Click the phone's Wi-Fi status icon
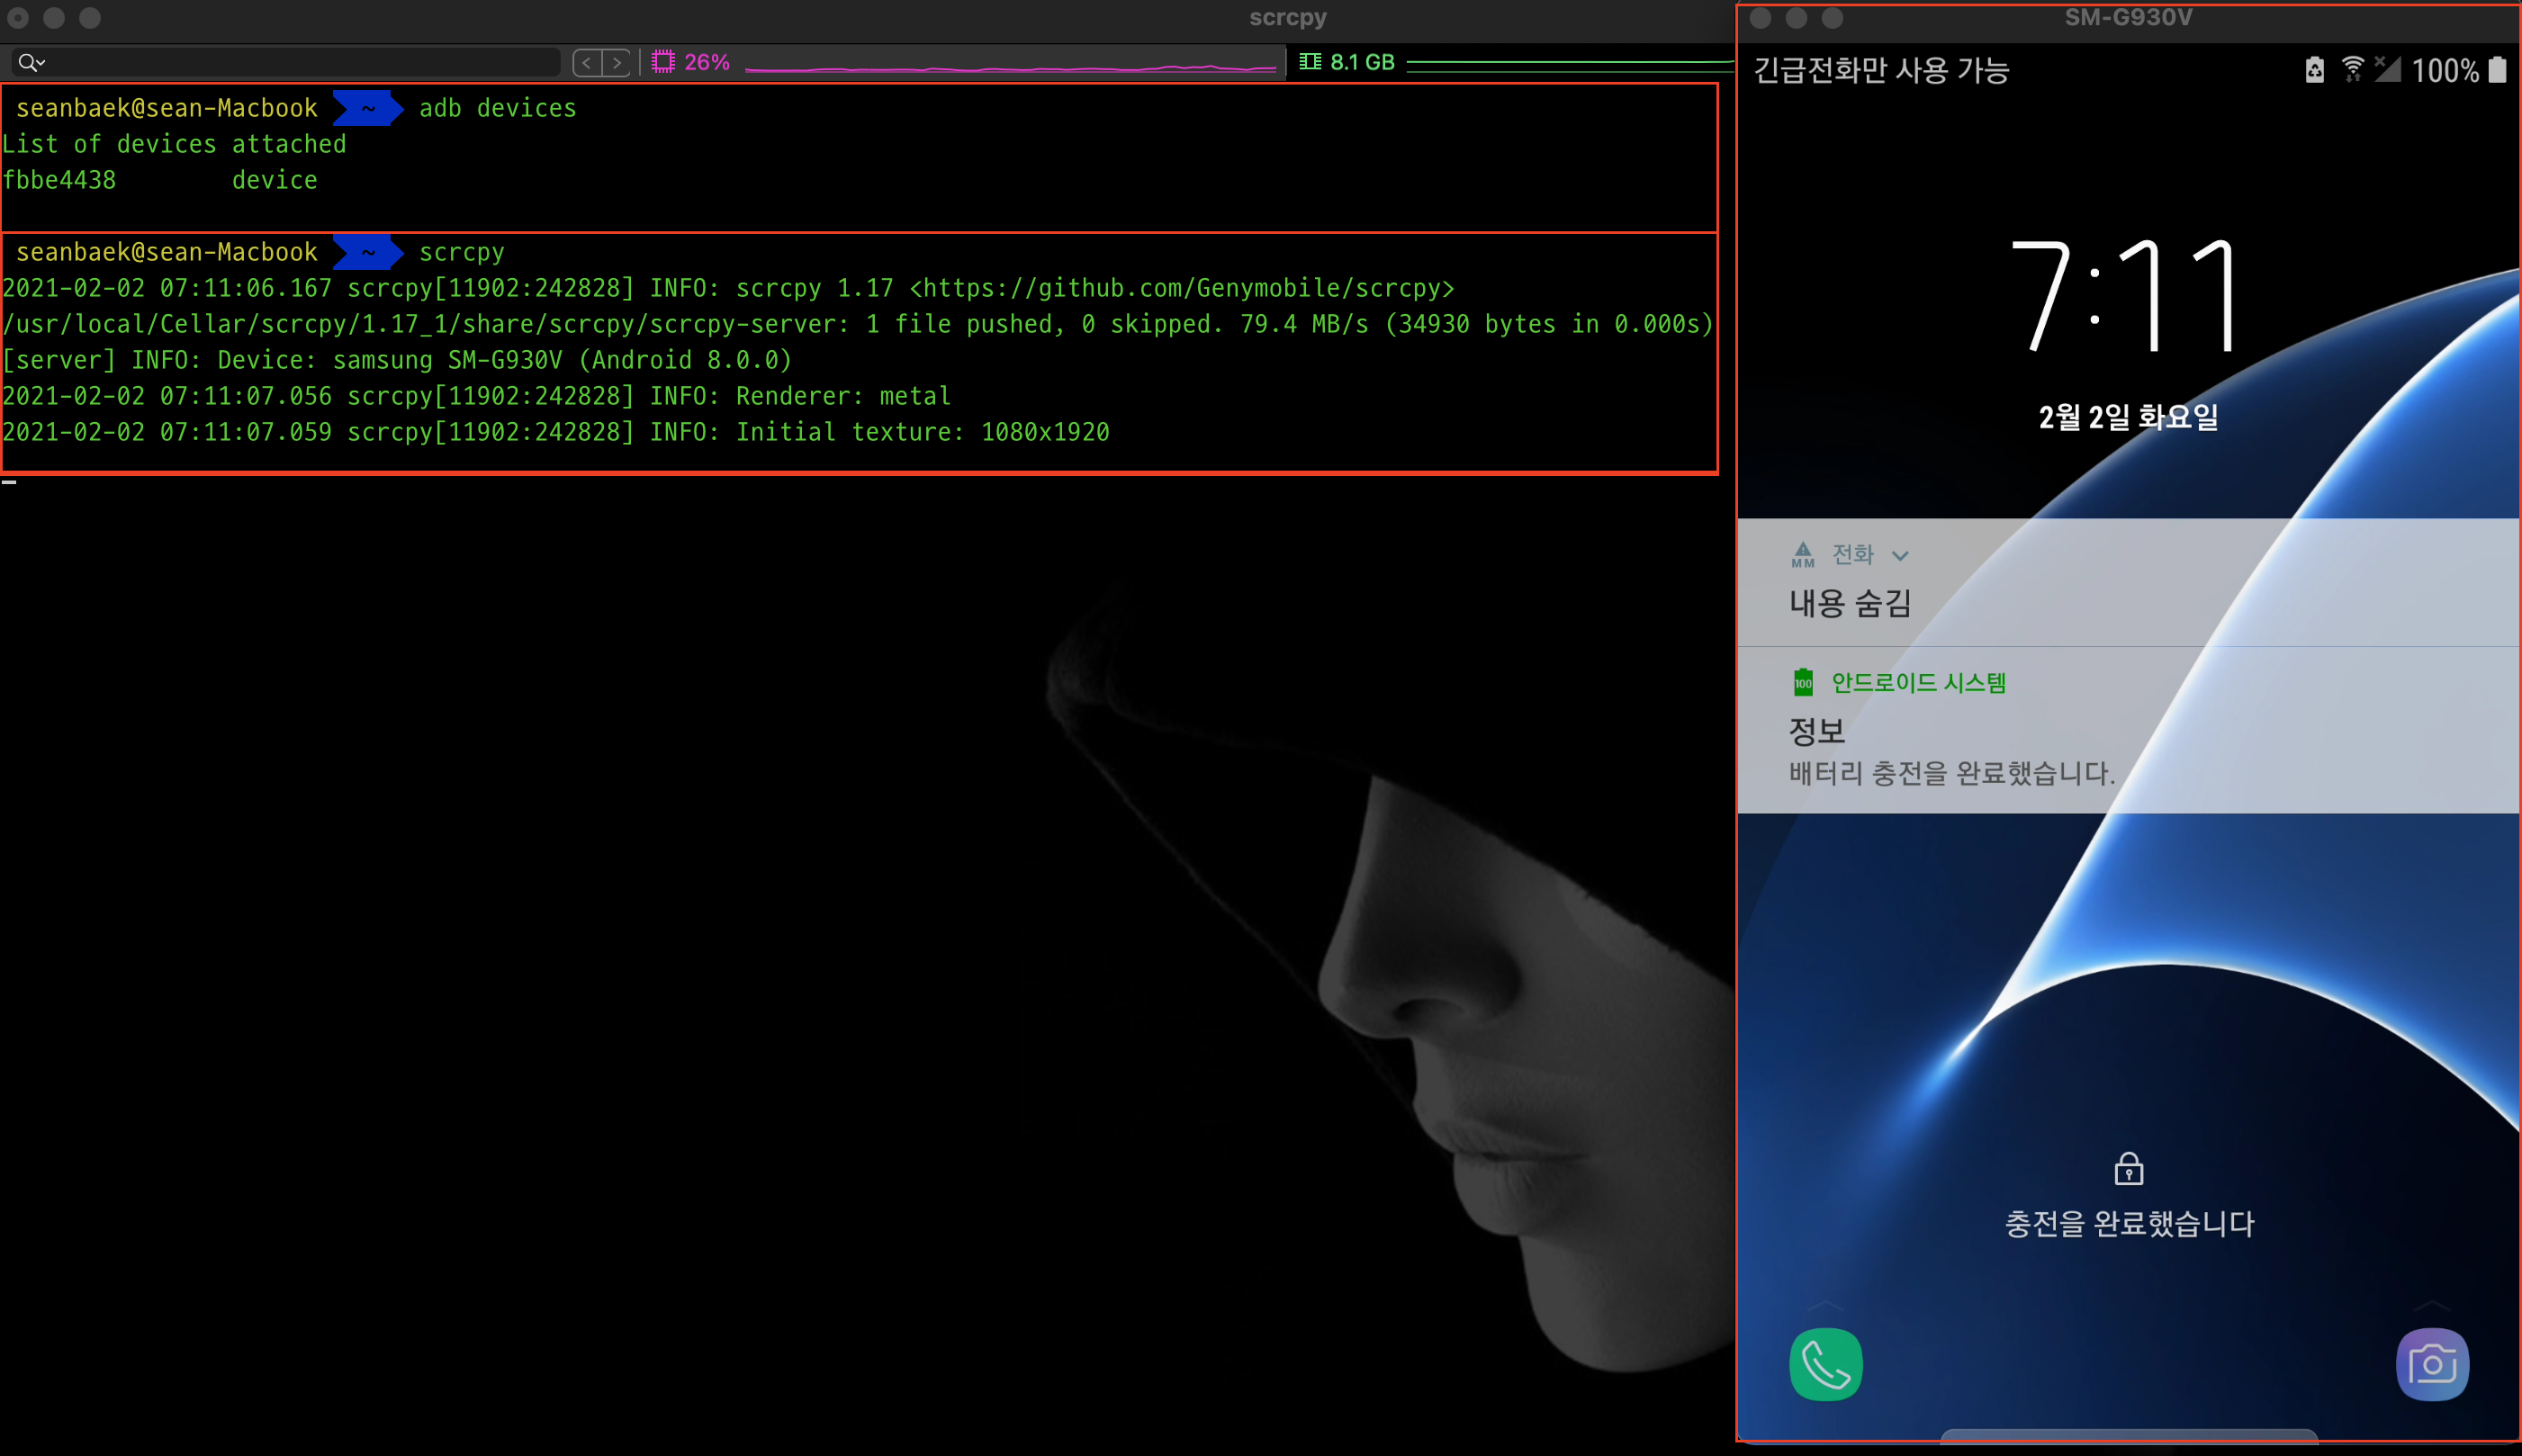2522x1456 pixels. click(2352, 69)
